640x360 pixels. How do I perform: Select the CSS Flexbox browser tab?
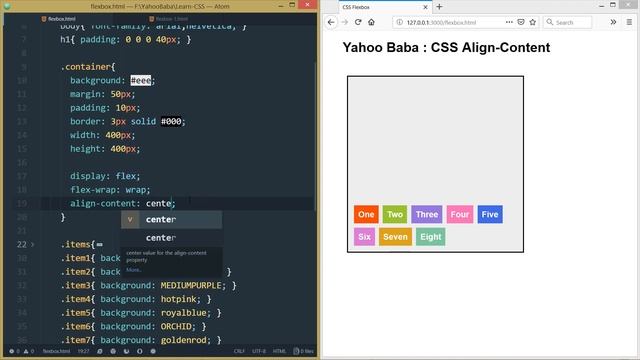click(385, 7)
